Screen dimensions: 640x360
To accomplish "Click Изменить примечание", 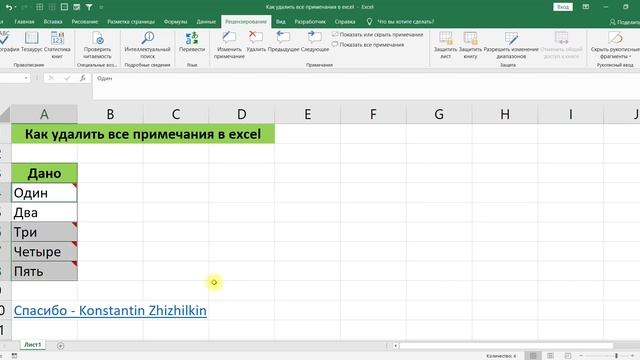I will [x=229, y=45].
